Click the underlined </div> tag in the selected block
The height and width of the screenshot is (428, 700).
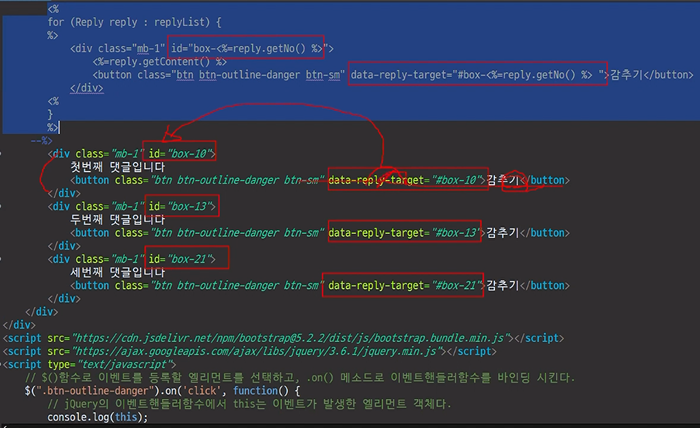click(87, 88)
